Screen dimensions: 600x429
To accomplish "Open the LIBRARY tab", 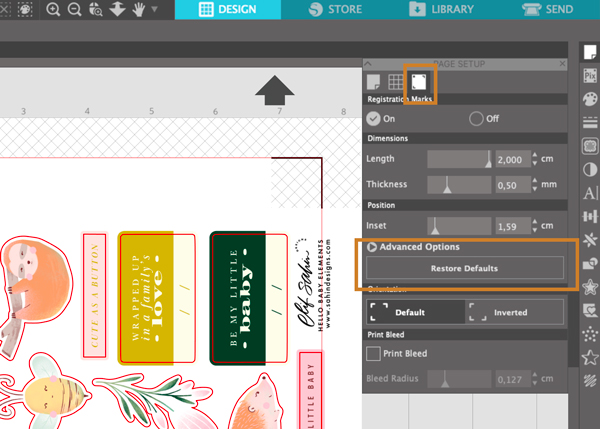I will coord(441,9).
